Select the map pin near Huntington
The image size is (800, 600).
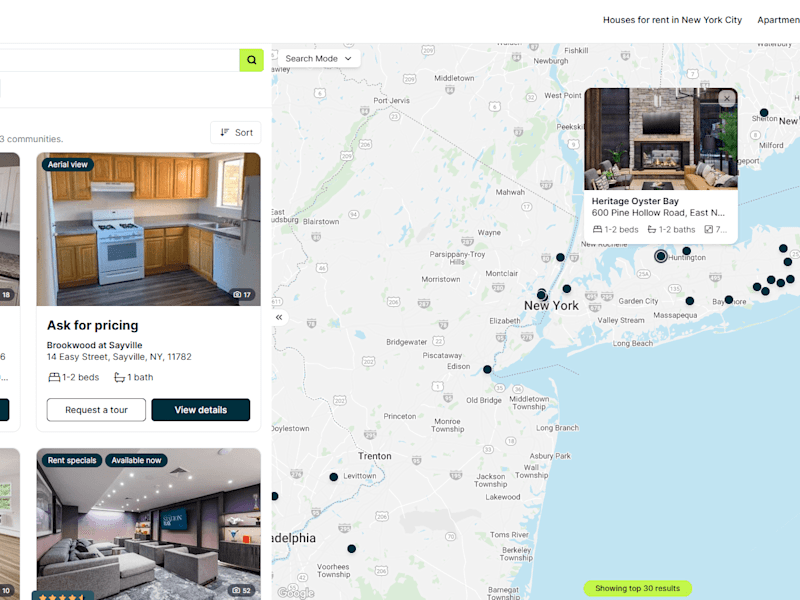687,251
